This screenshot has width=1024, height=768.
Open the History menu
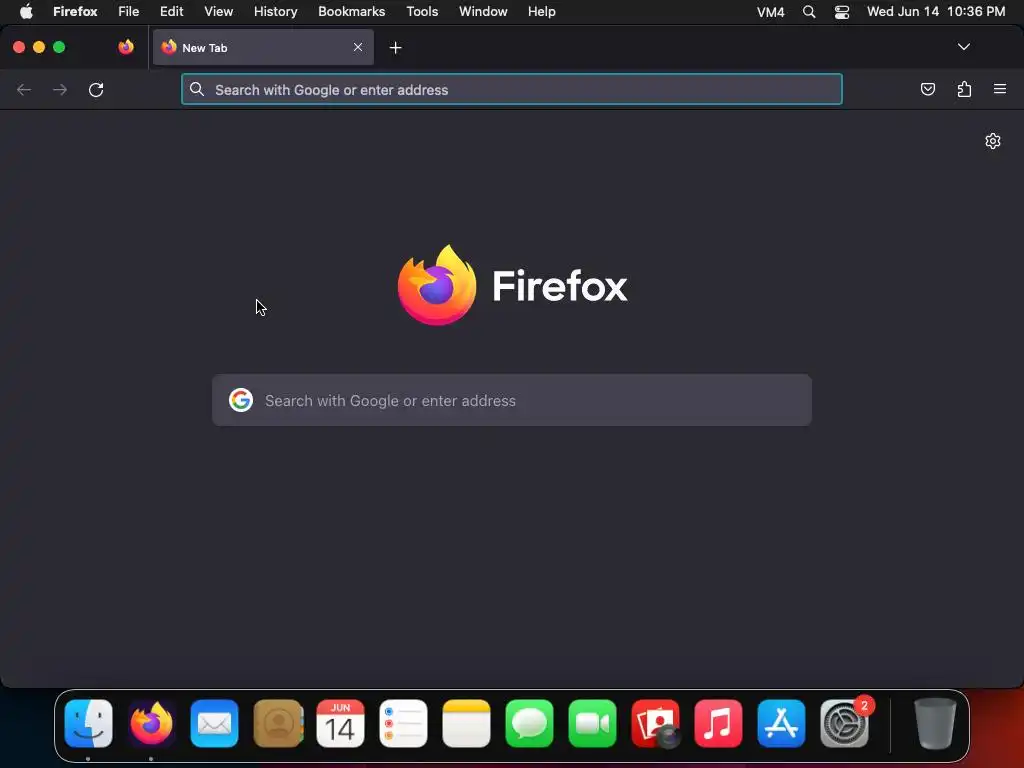pos(276,12)
